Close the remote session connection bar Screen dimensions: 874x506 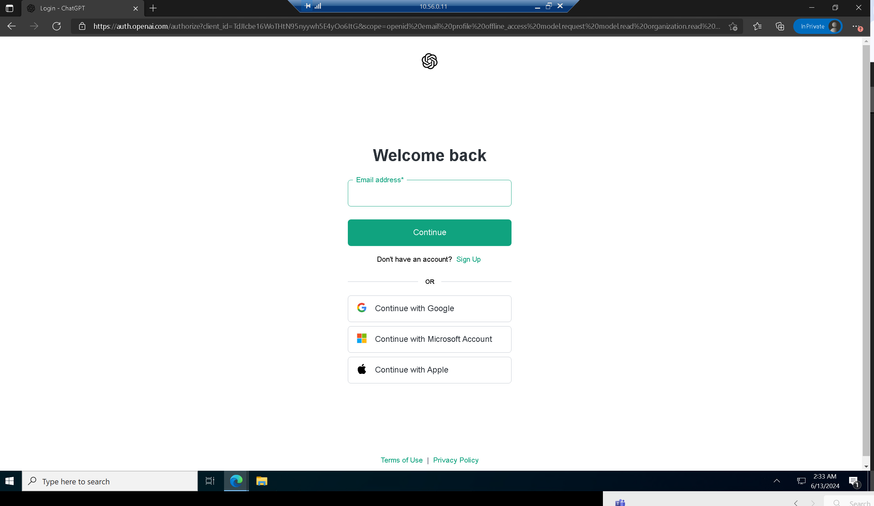pyautogui.click(x=560, y=6)
